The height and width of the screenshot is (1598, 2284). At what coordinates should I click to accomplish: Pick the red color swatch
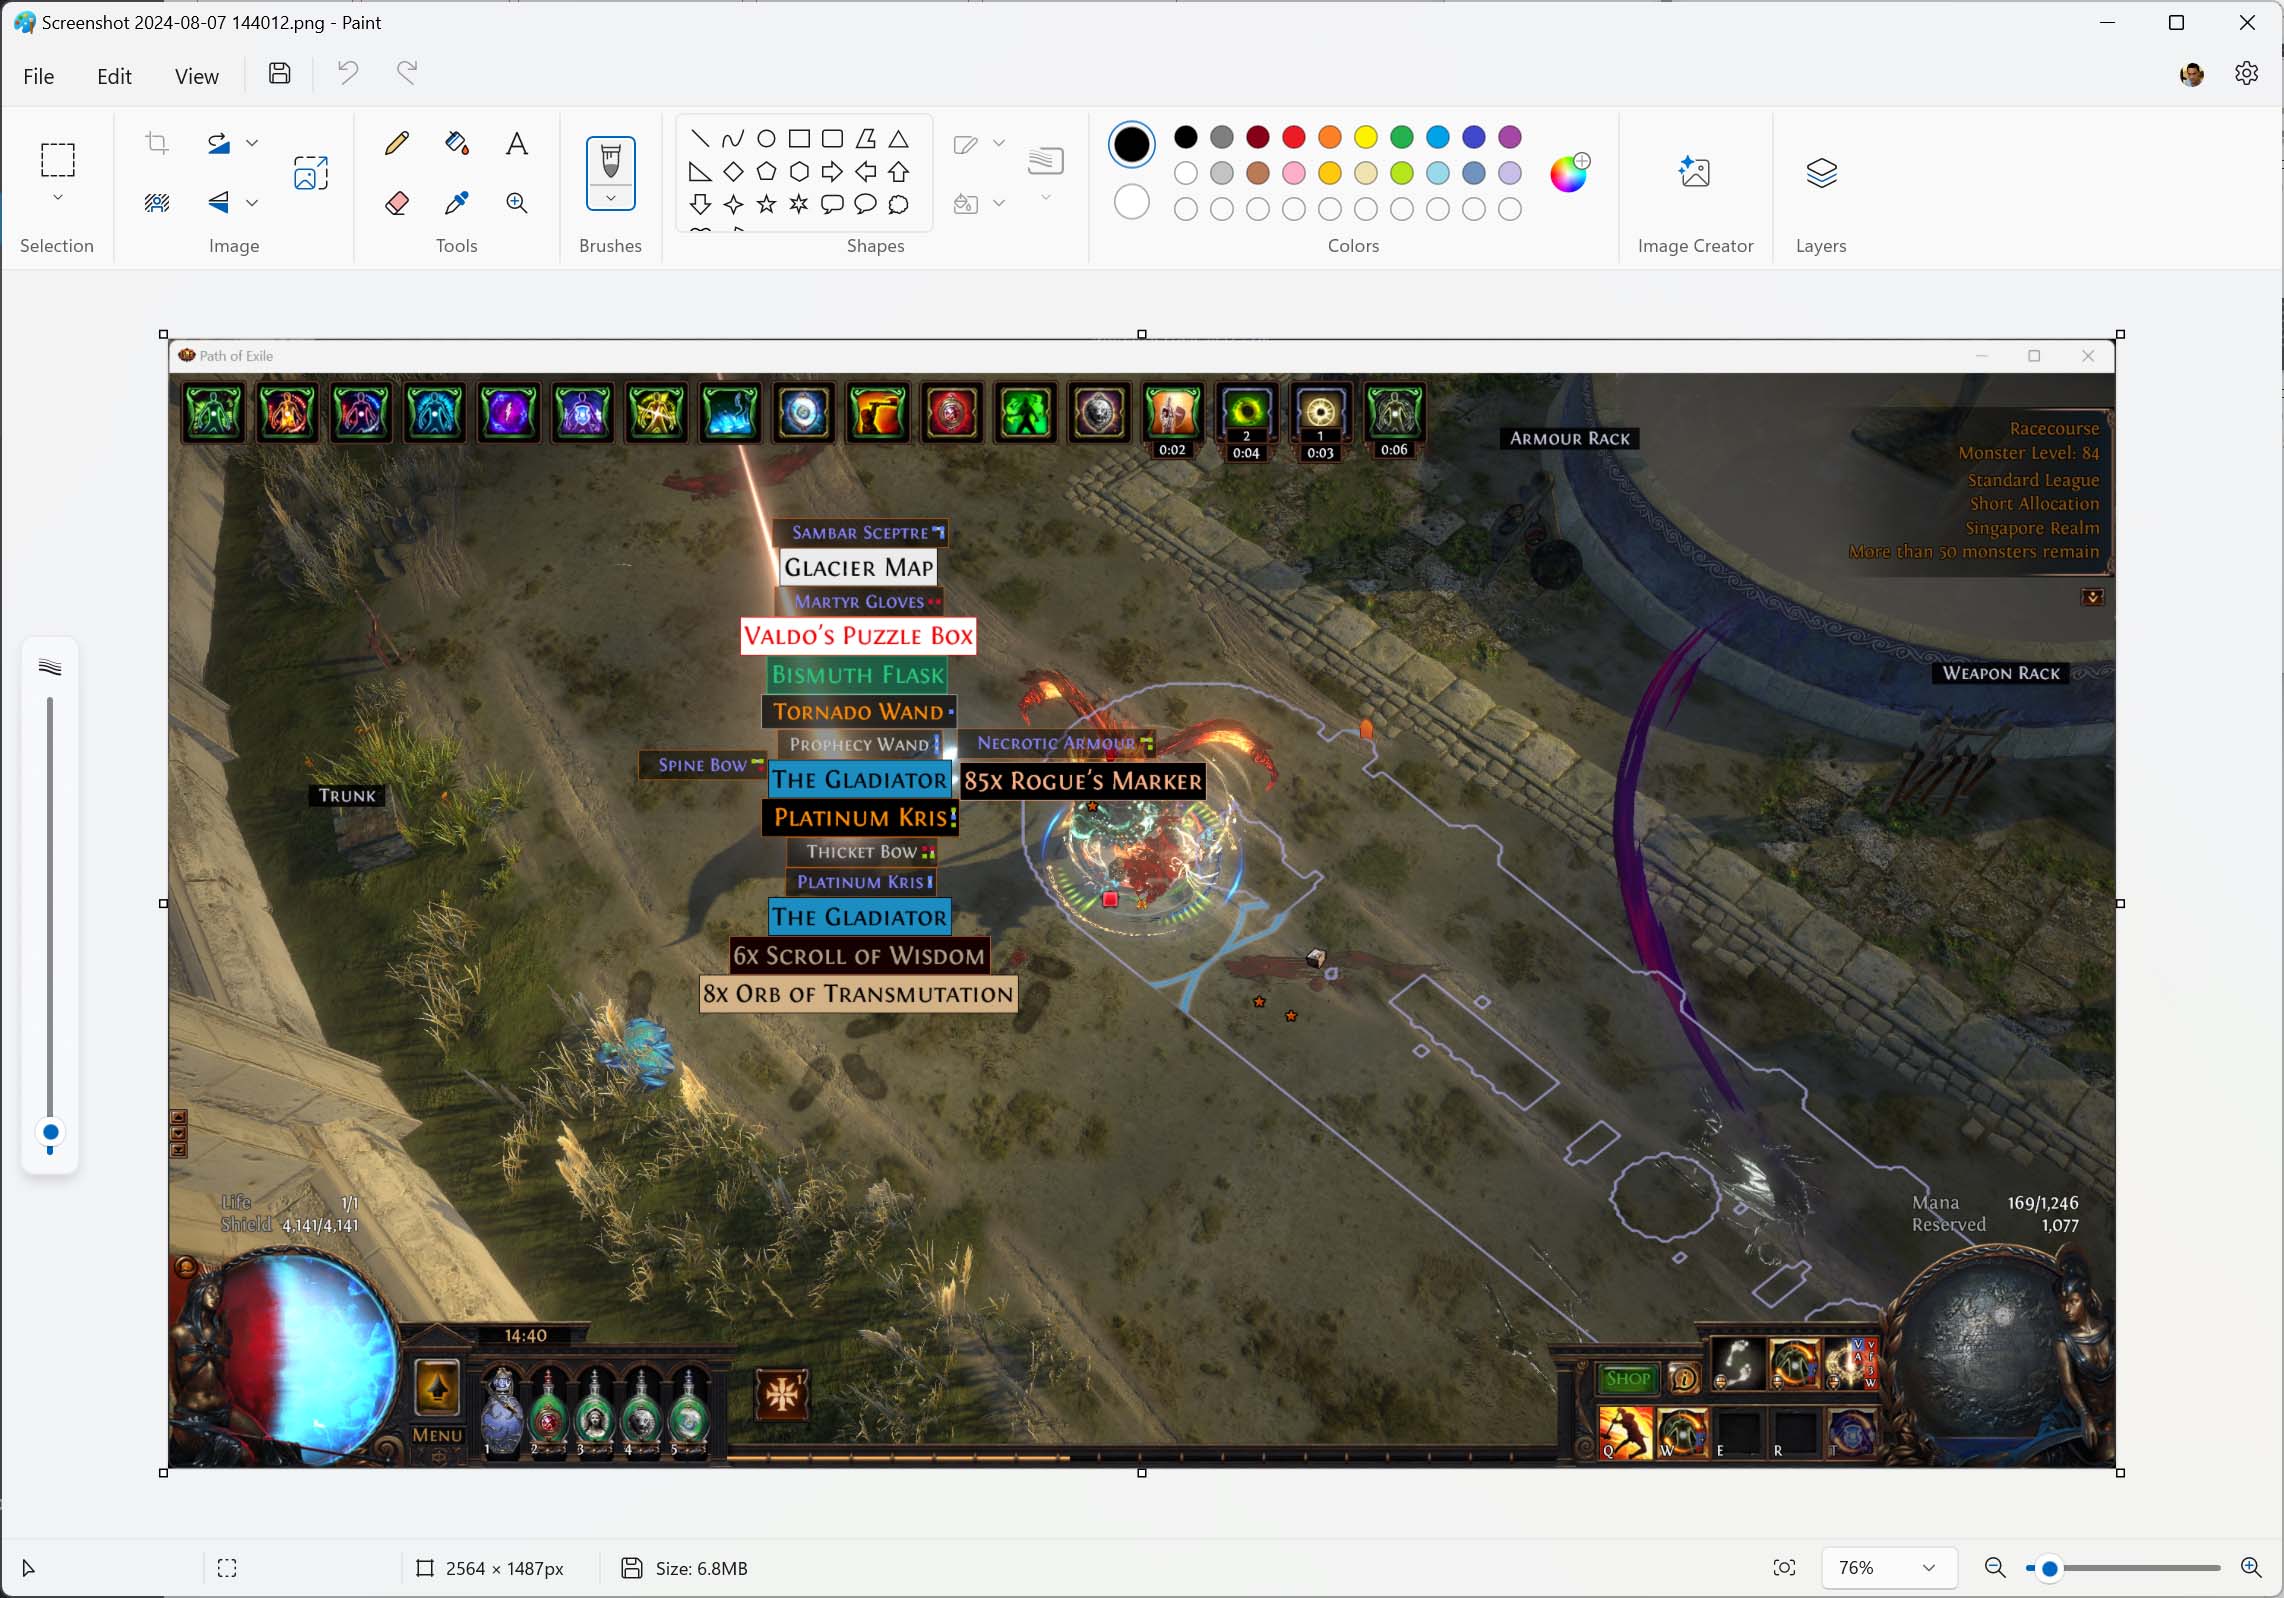point(1294,136)
